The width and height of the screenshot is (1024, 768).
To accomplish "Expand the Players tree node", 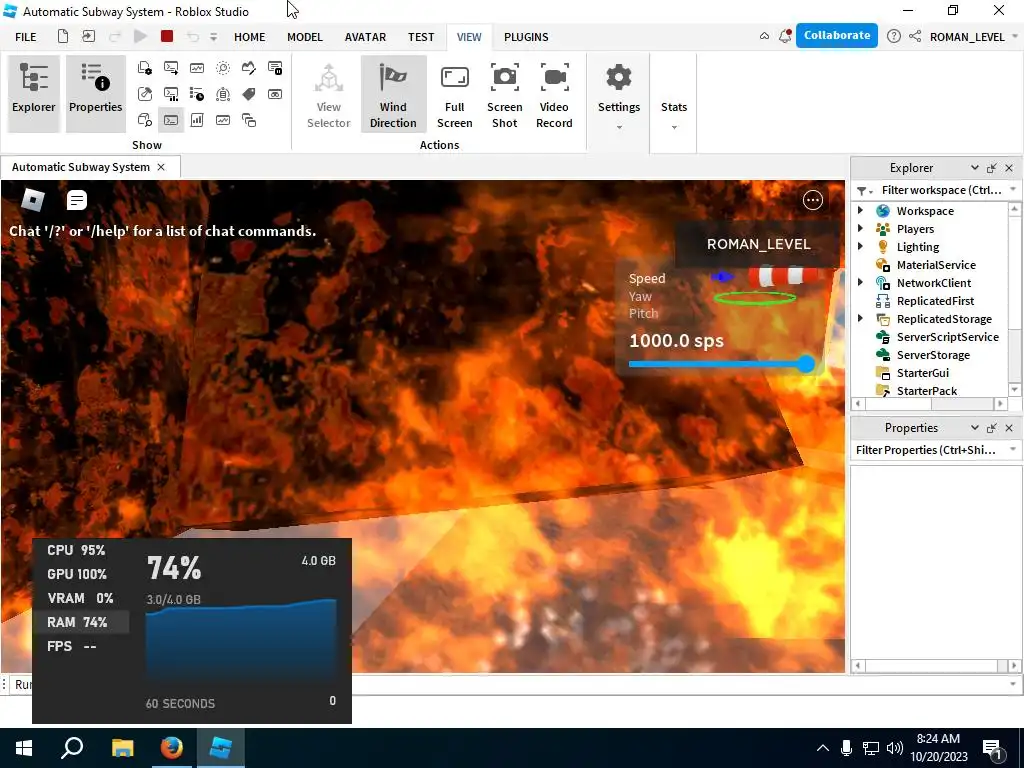I will tap(861, 229).
